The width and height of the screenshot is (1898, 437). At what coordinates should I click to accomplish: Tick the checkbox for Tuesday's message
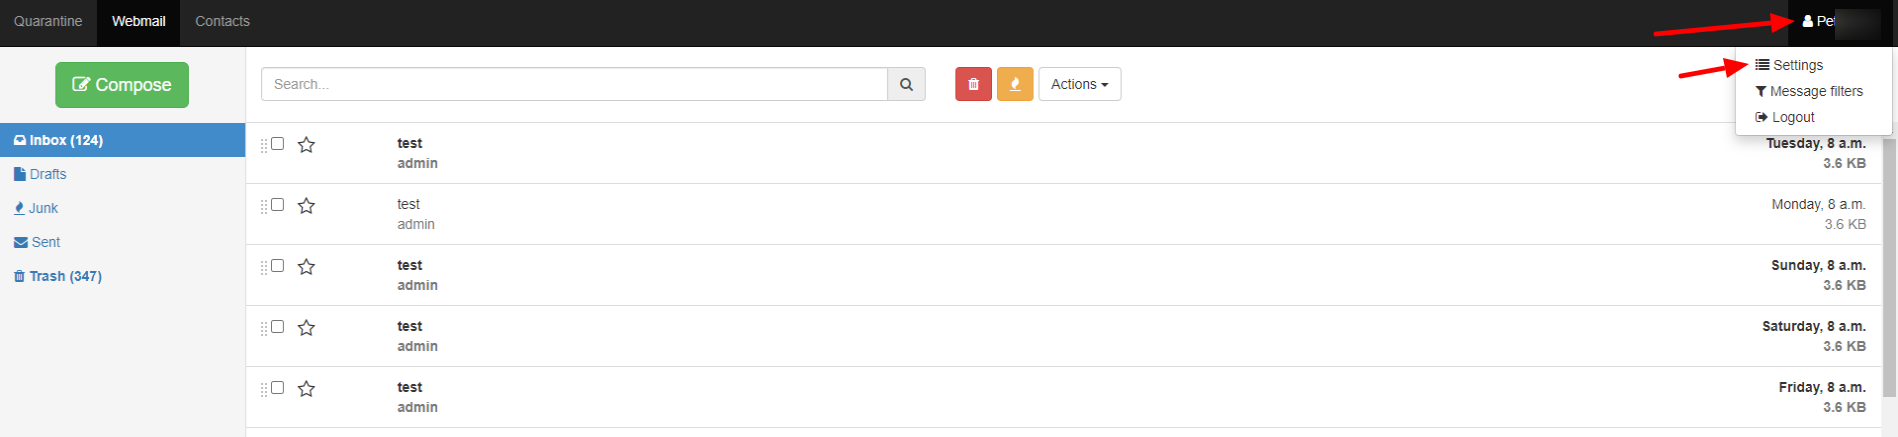click(278, 144)
